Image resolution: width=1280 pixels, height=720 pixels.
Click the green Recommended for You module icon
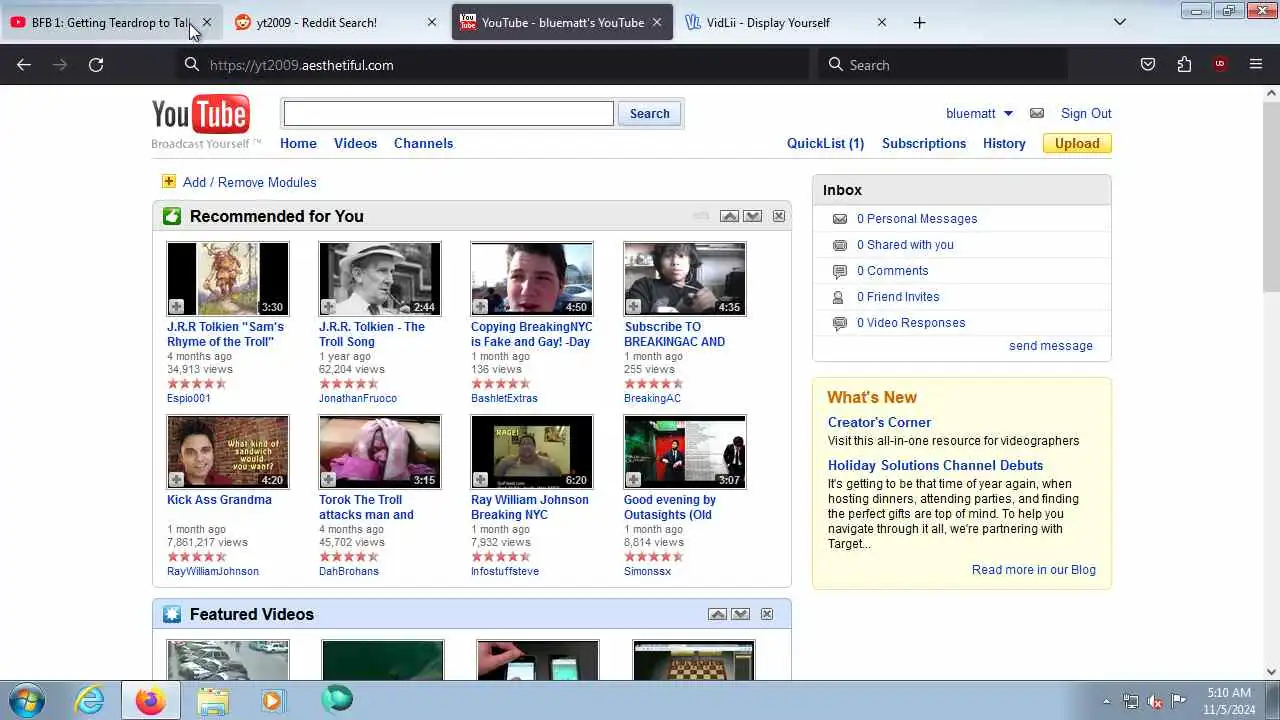[x=172, y=216]
